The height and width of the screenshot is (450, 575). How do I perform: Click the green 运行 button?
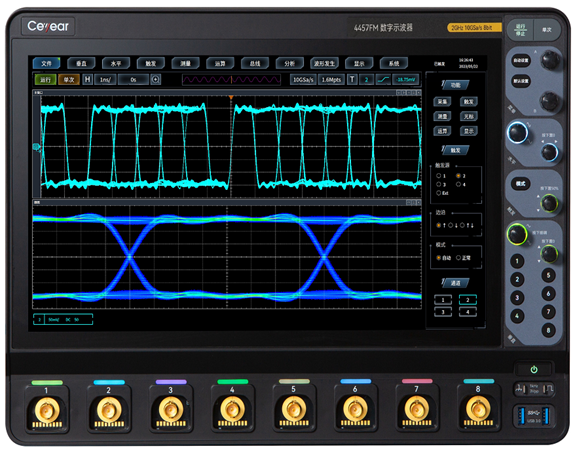tap(45, 79)
